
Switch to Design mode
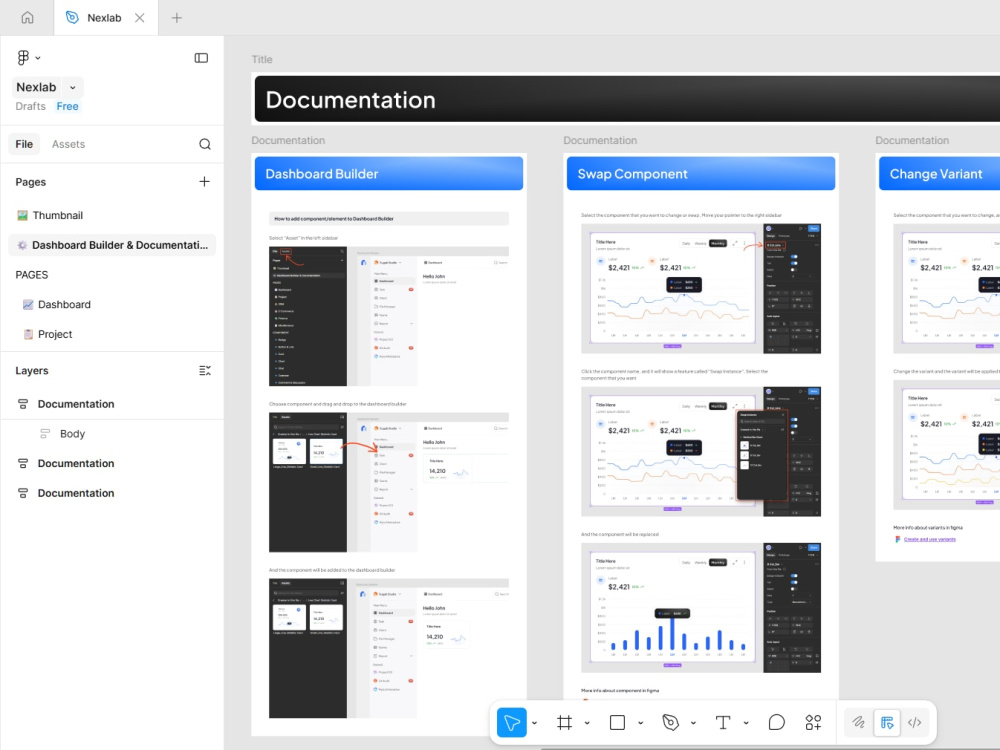(887, 723)
